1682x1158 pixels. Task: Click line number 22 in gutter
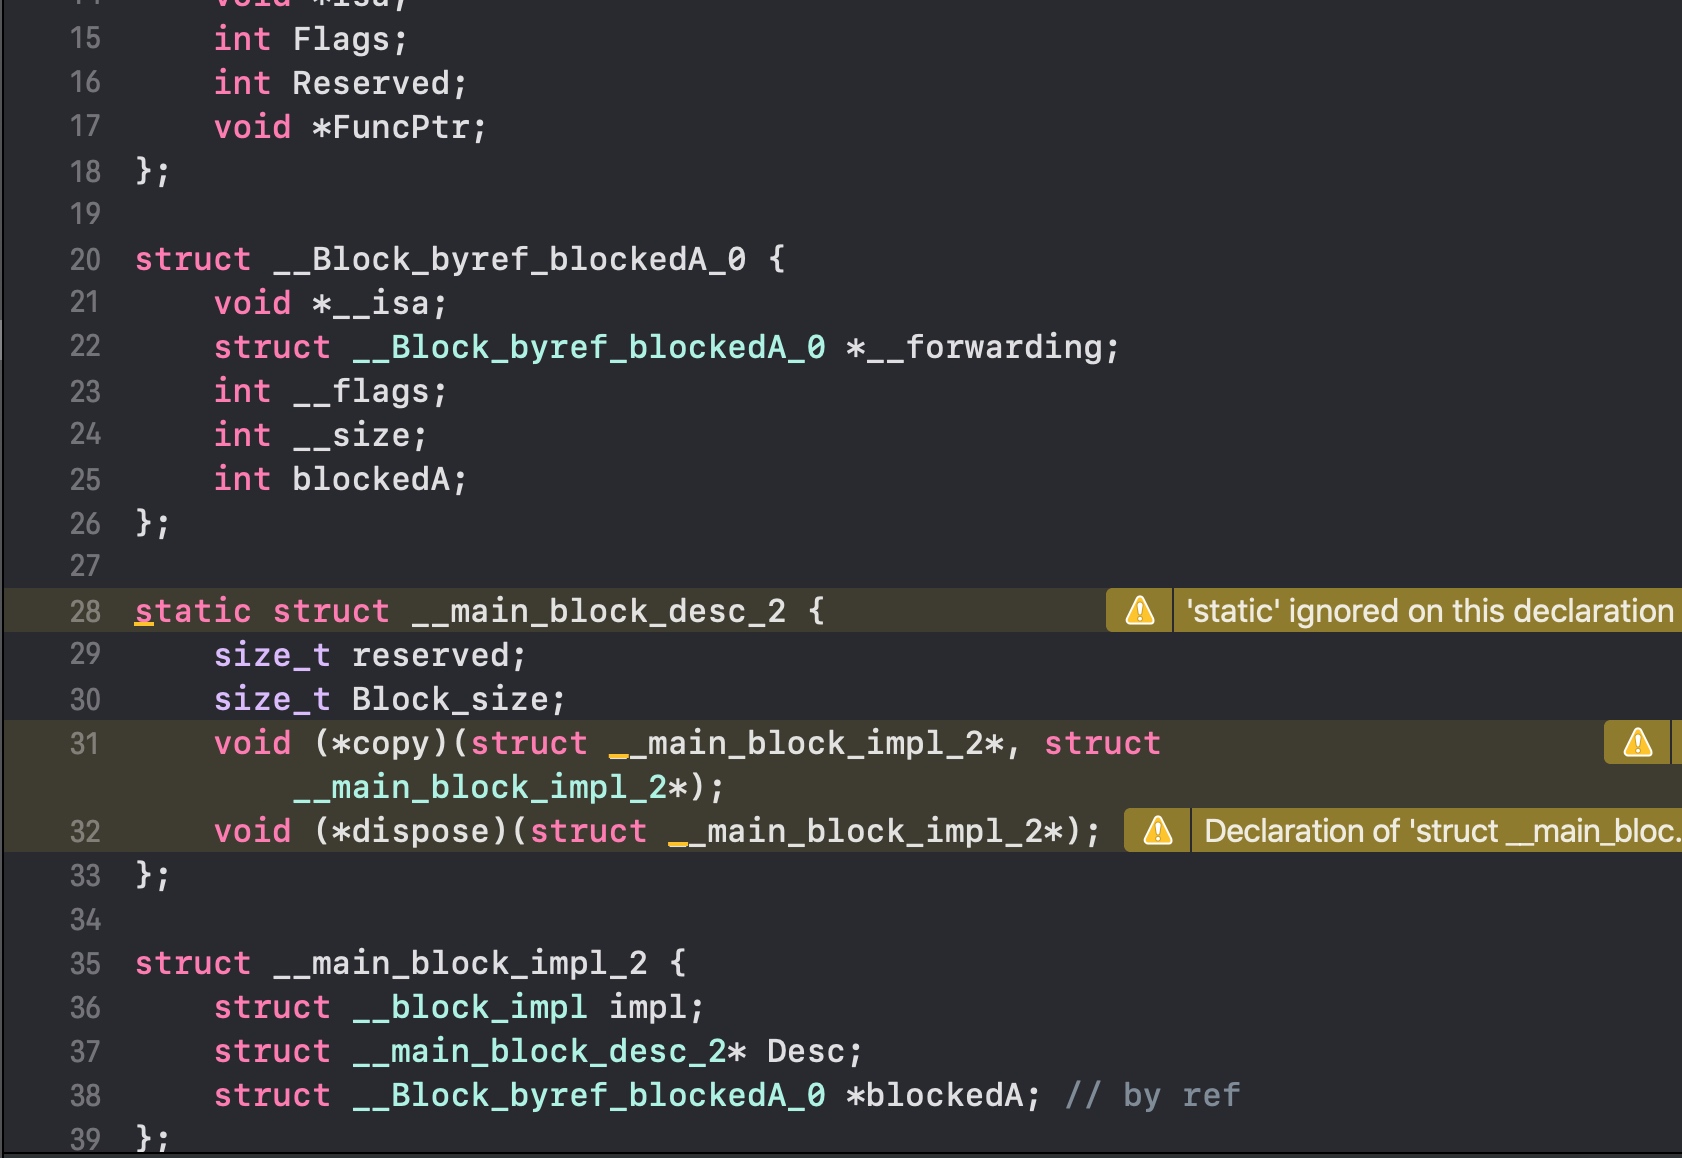click(x=85, y=346)
